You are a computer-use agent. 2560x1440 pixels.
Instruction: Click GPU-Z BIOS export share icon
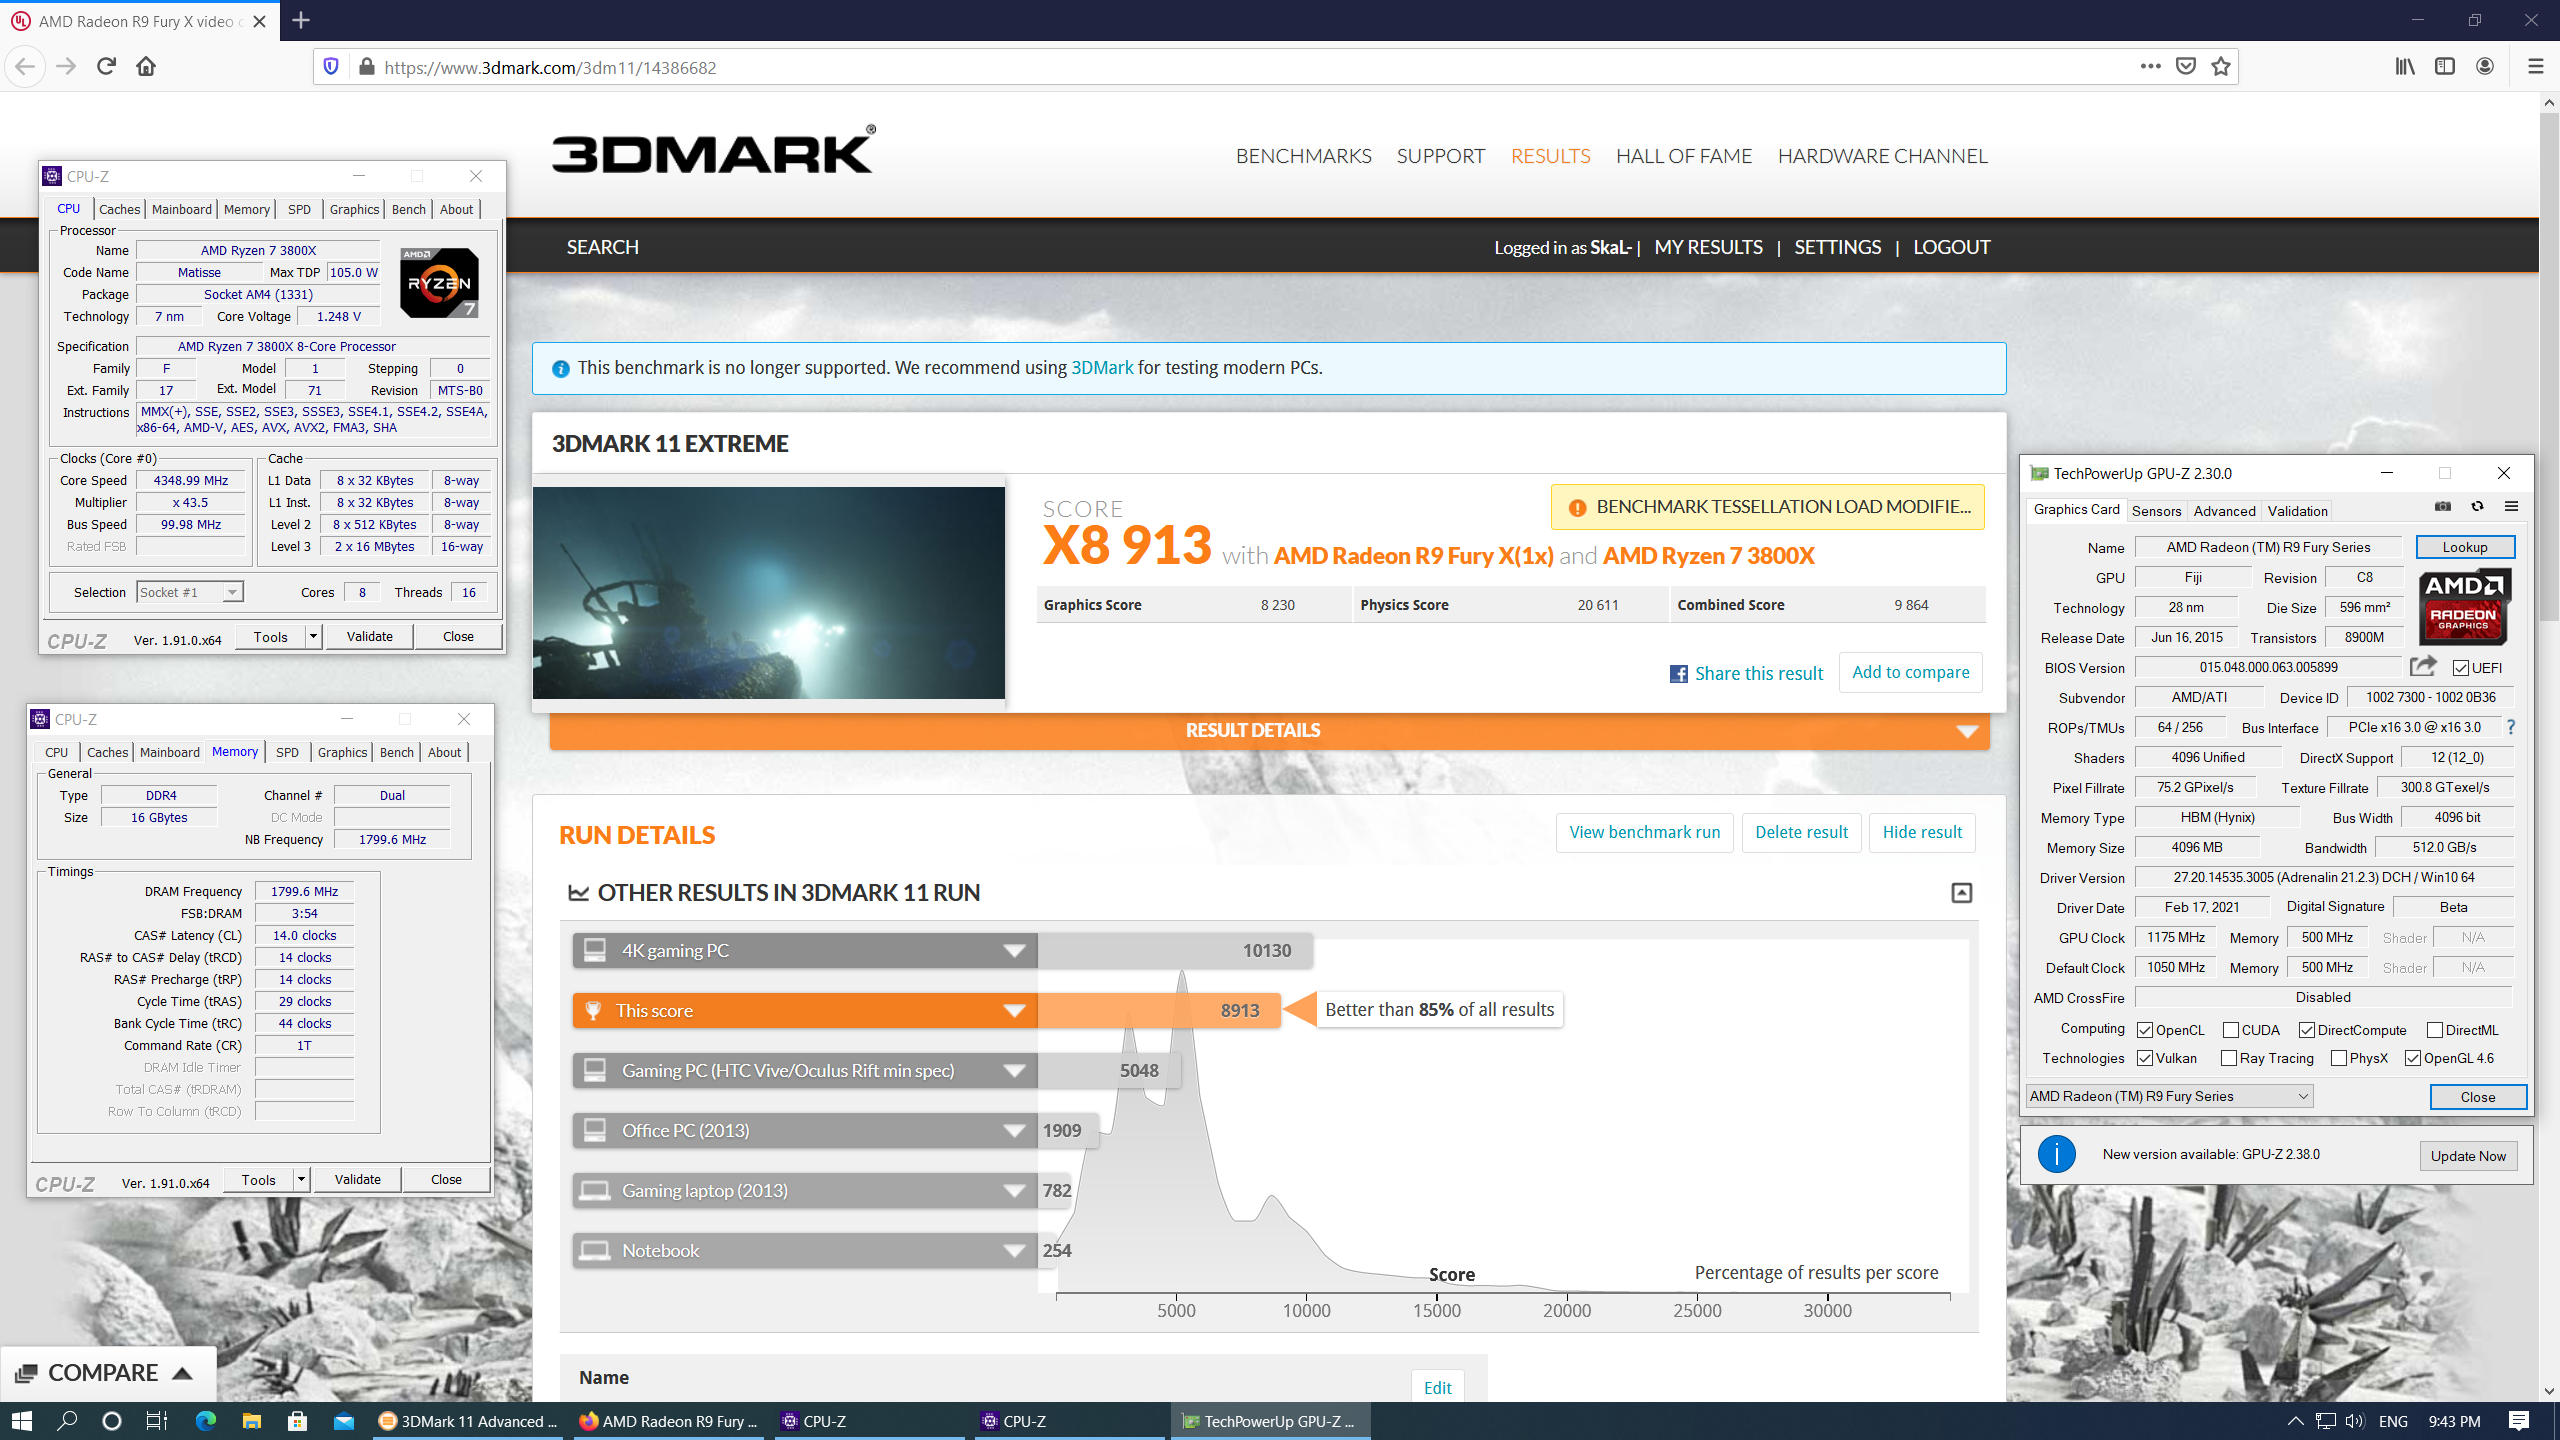(x=2423, y=666)
